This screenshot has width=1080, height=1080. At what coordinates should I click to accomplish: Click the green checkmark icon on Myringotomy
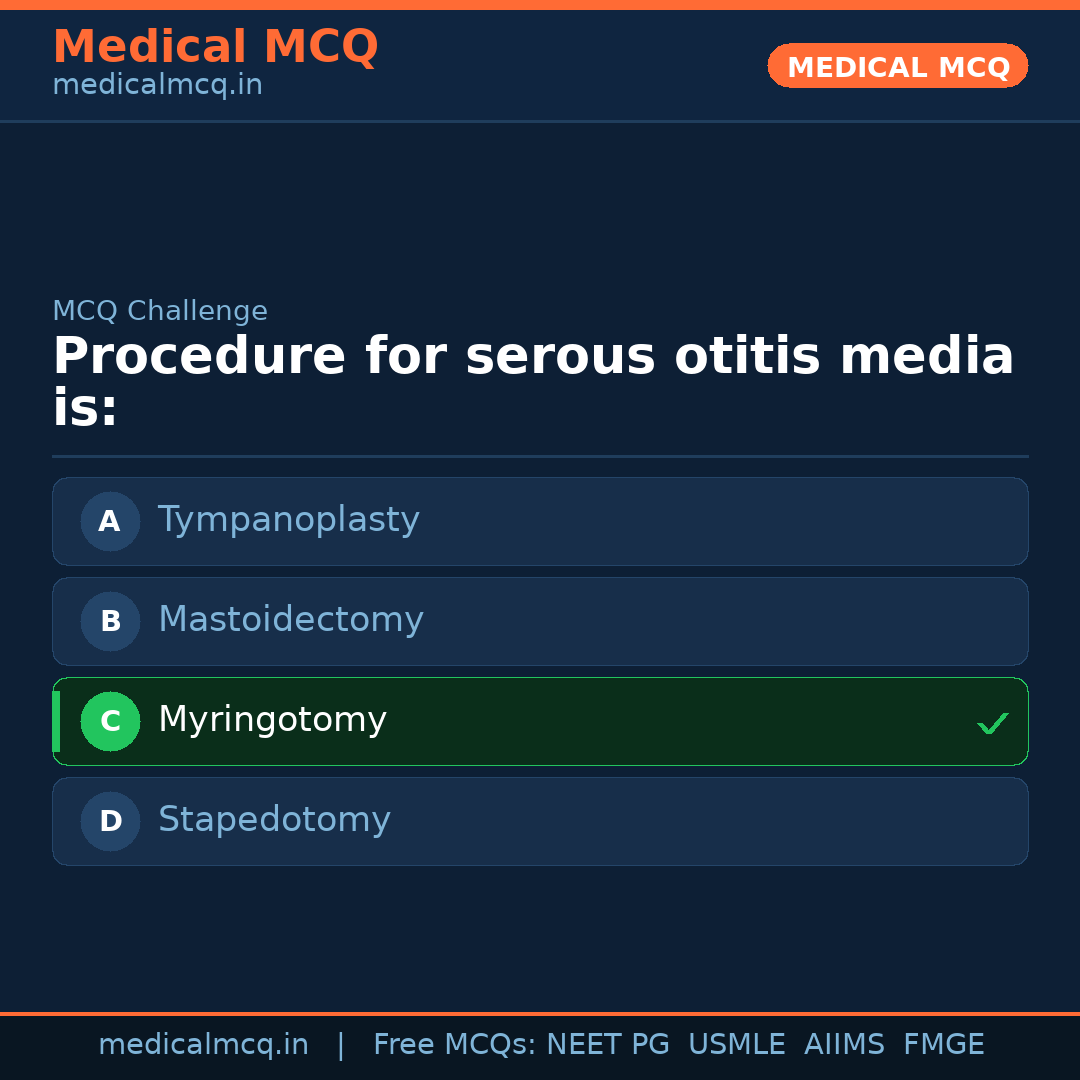pyautogui.click(x=993, y=722)
